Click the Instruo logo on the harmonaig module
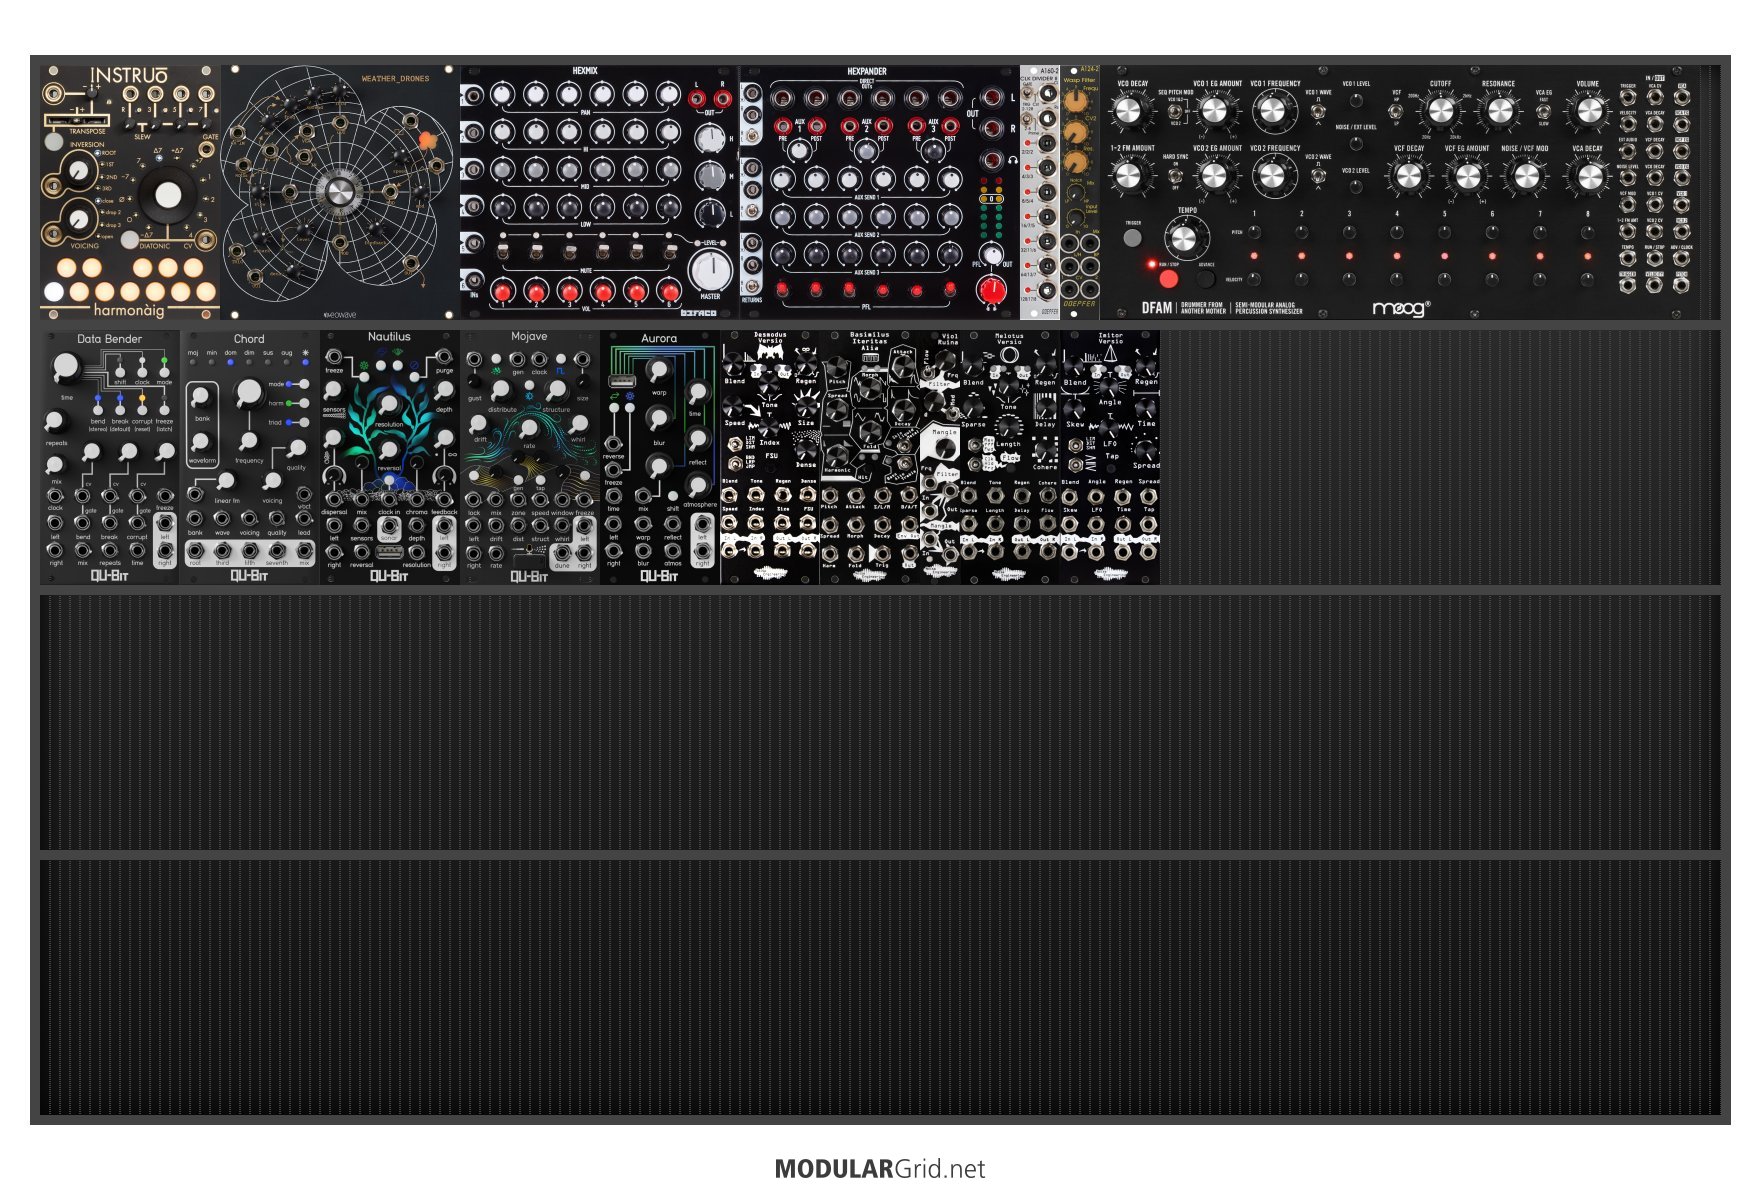 coord(130,76)
